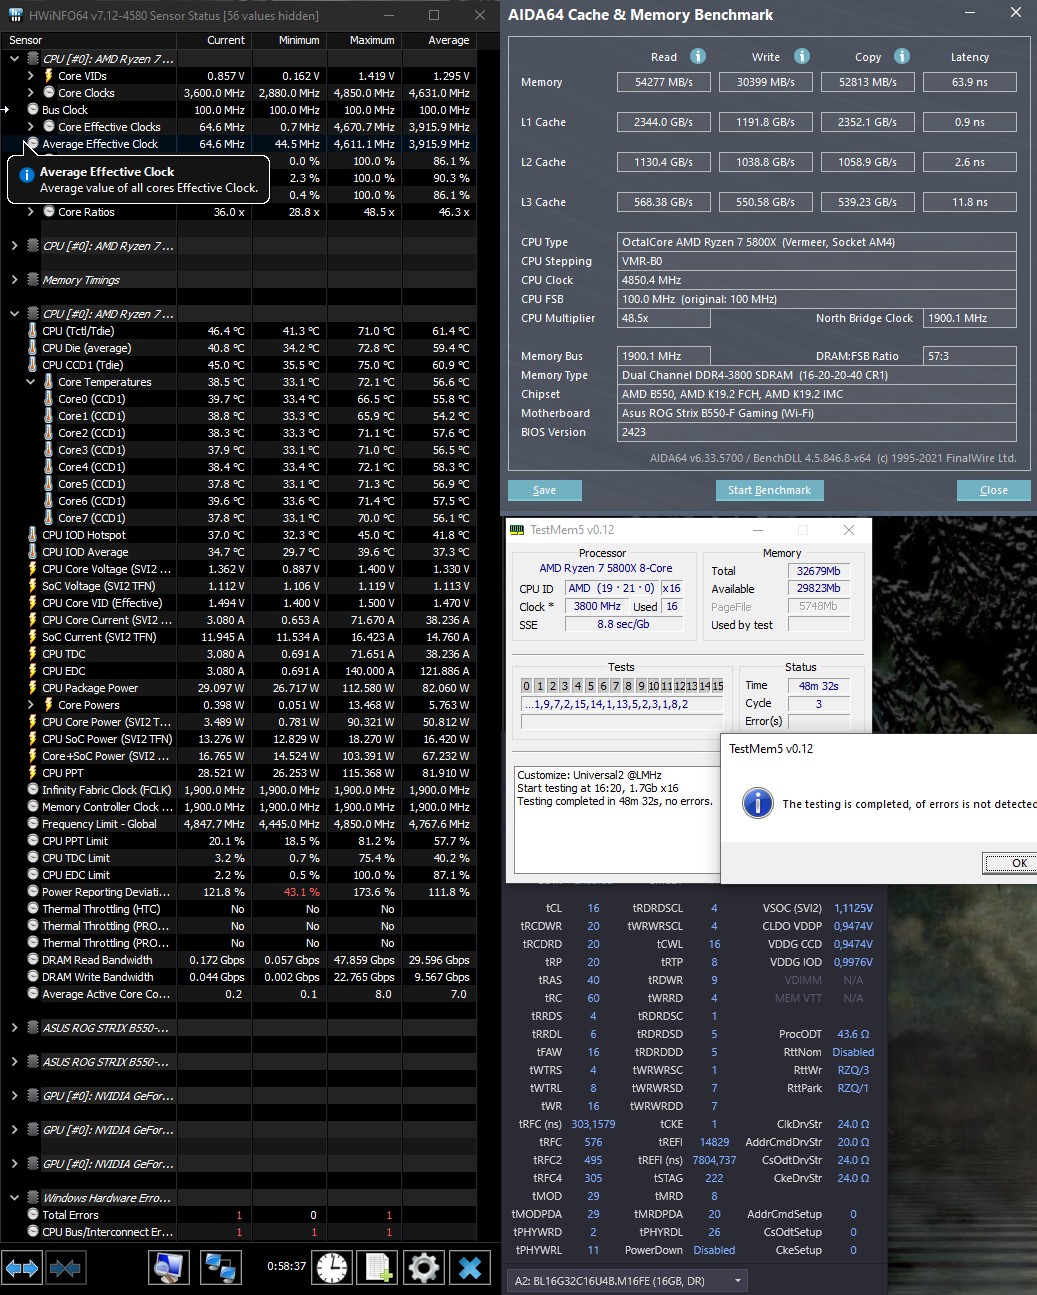Expand the Core Clocks row

click(x=30, y=93)
